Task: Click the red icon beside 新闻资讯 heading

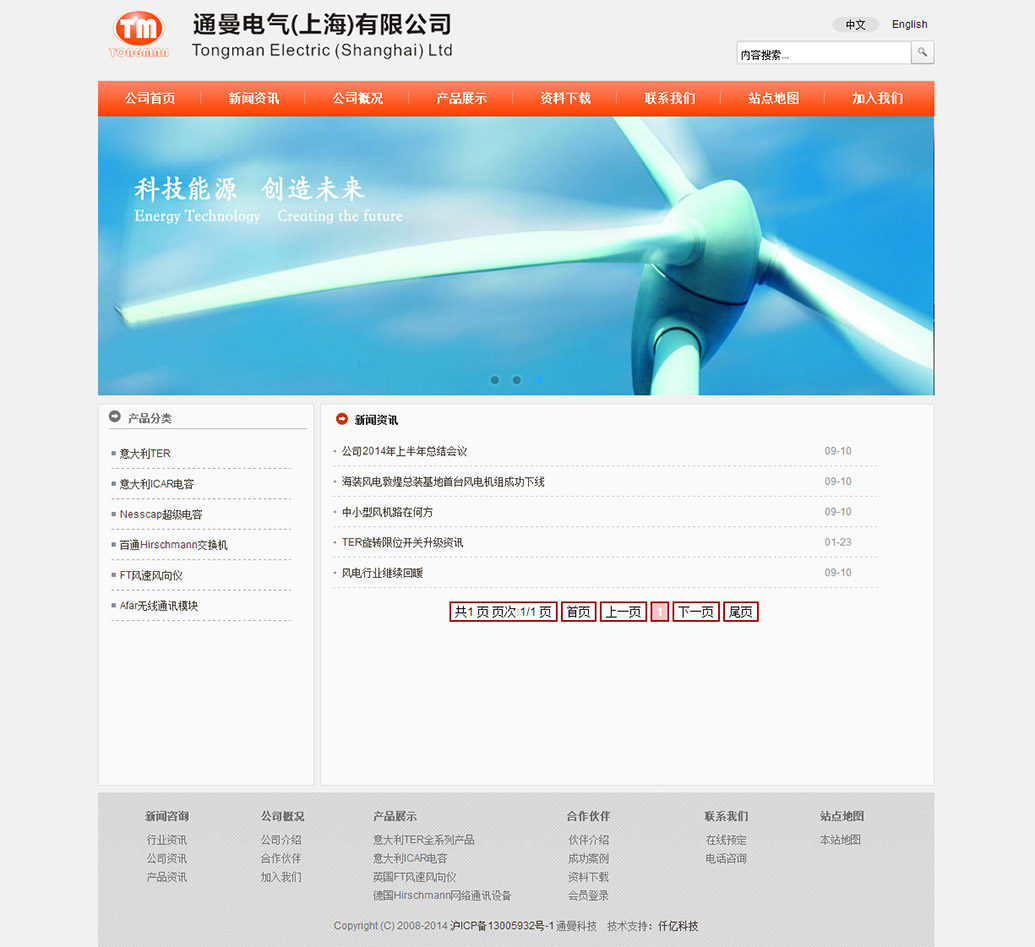Action: [x=342, y=419]
